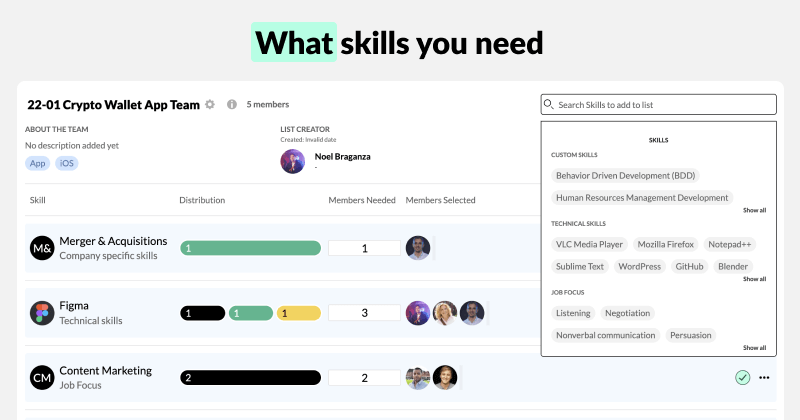Add Negotiation skill chip
800x420 pixels.
point(628,313)
